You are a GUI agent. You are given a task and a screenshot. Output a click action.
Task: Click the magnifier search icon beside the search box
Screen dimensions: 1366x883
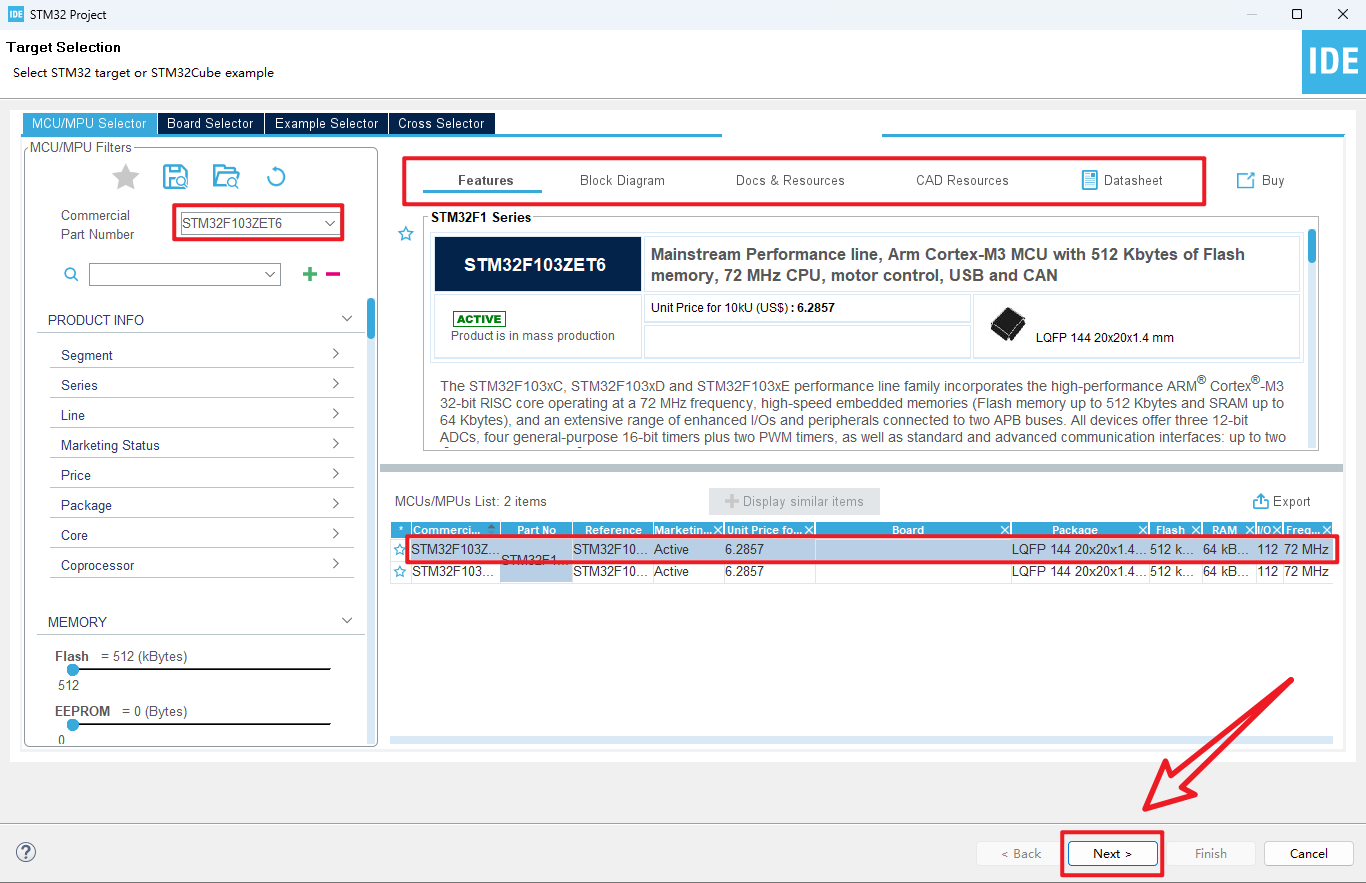point(71,274)
